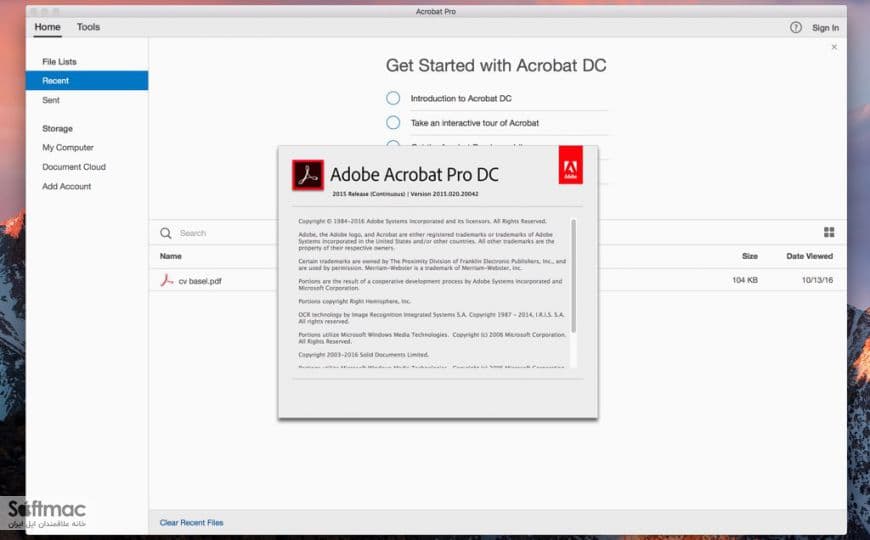Close the Get Started panel with X
The image size is (870, 540).
tap(834, 47)
